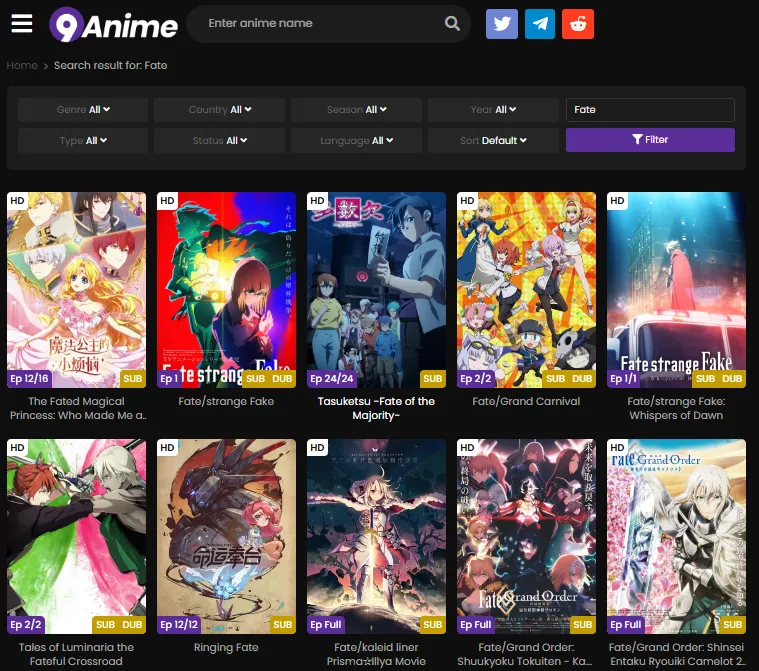759x671 pixels.
Task: Open the hamburger menu icon
Action: coord(22,23)
